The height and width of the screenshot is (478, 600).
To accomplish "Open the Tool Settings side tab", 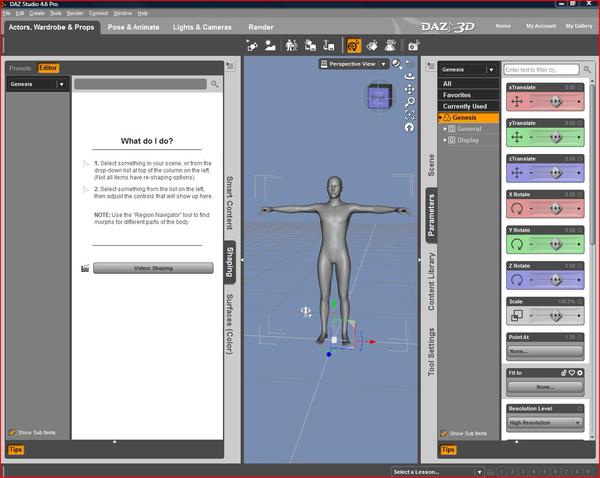I will (431, 352).
